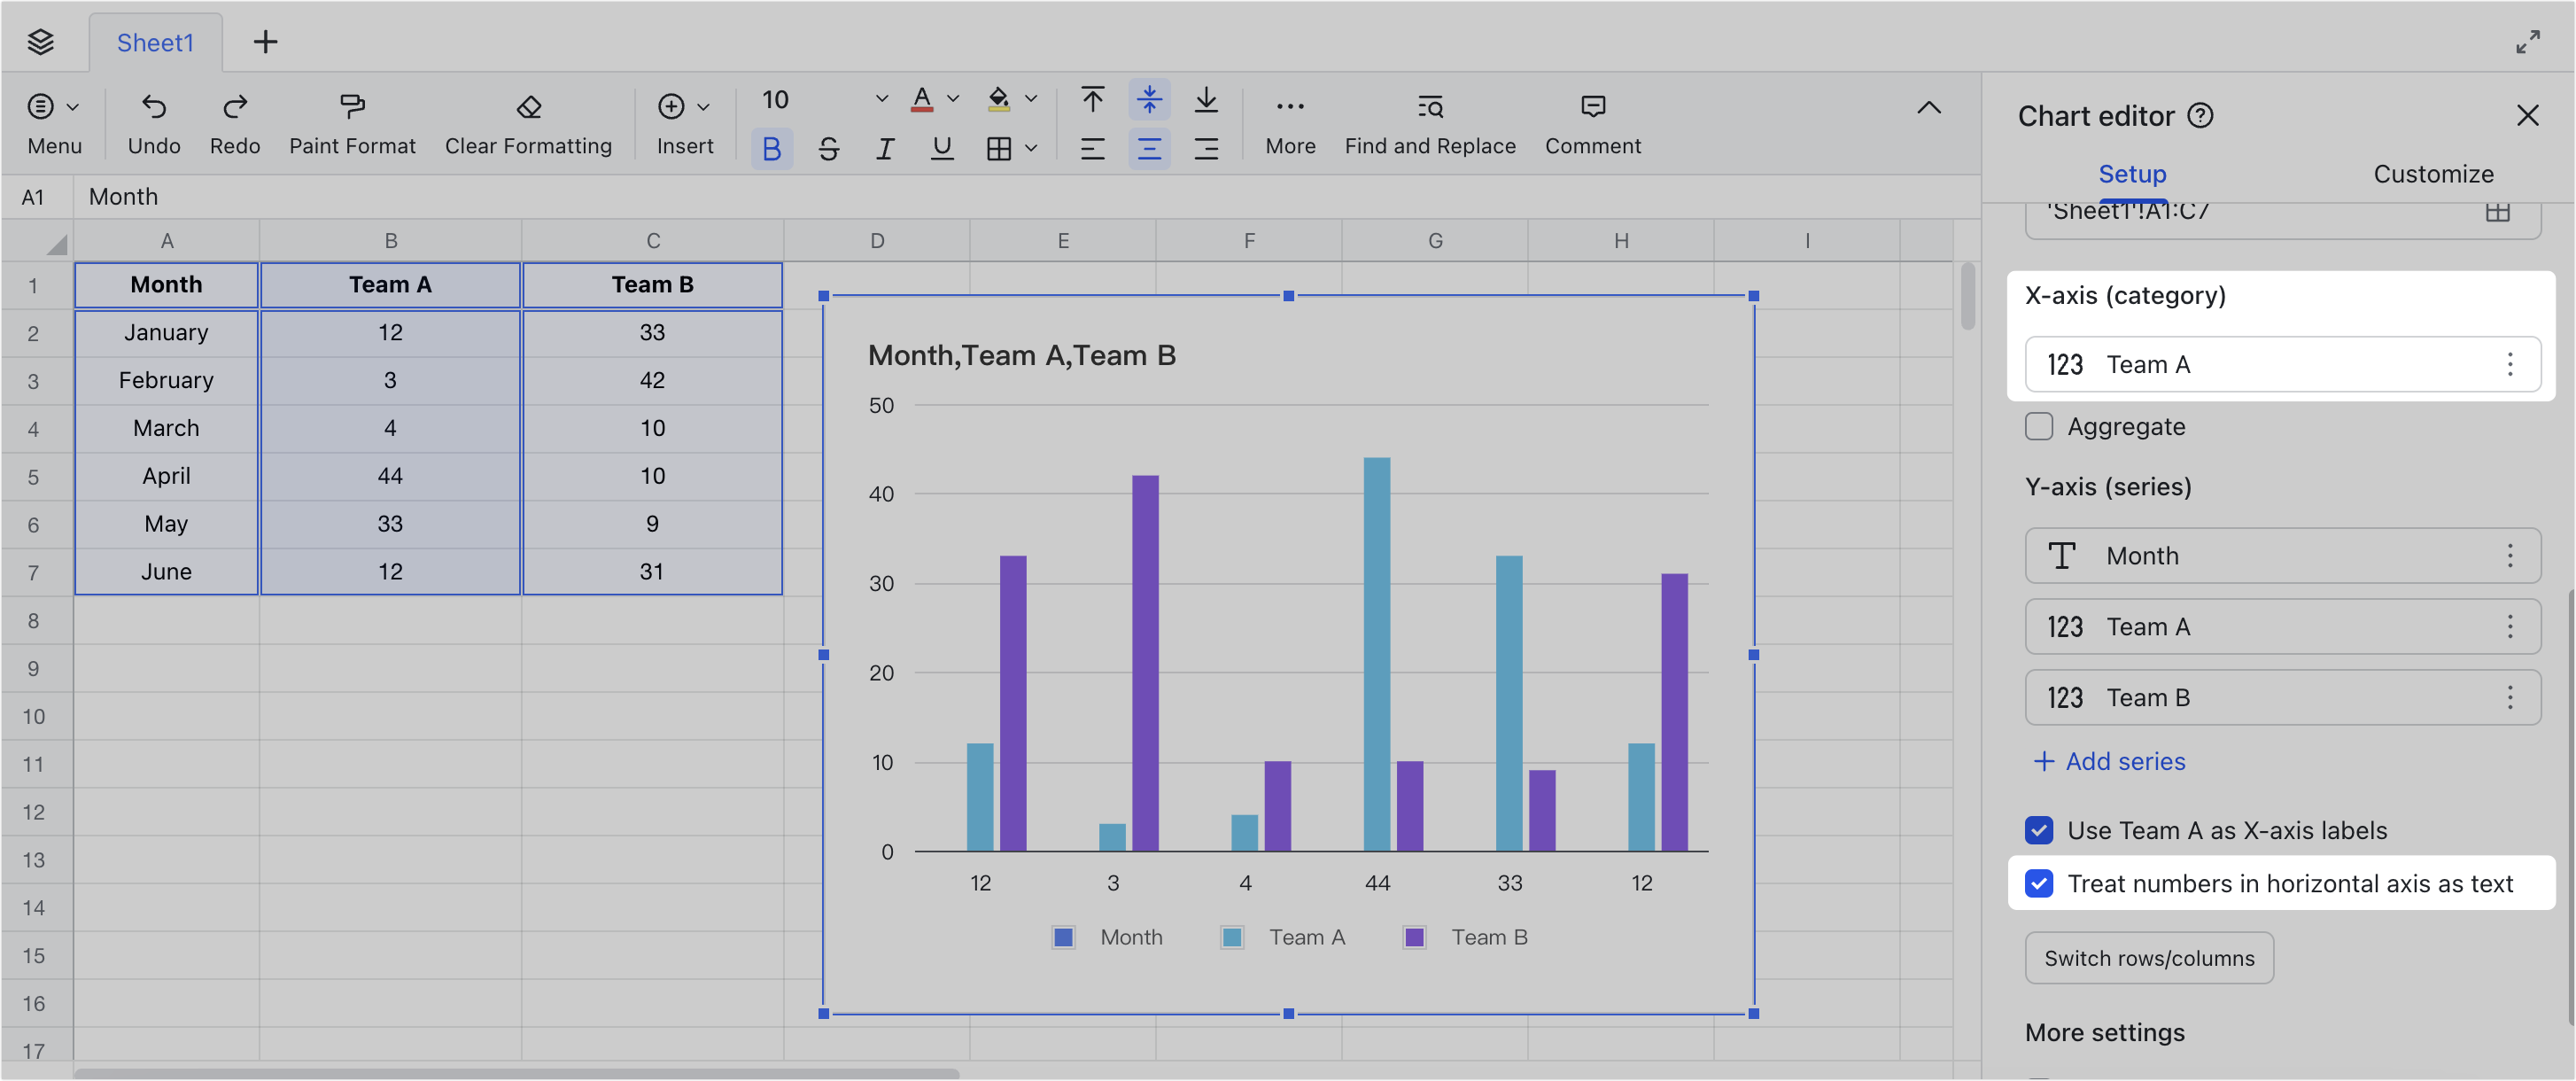Click Switch rows/columns button

point(2149,957)
